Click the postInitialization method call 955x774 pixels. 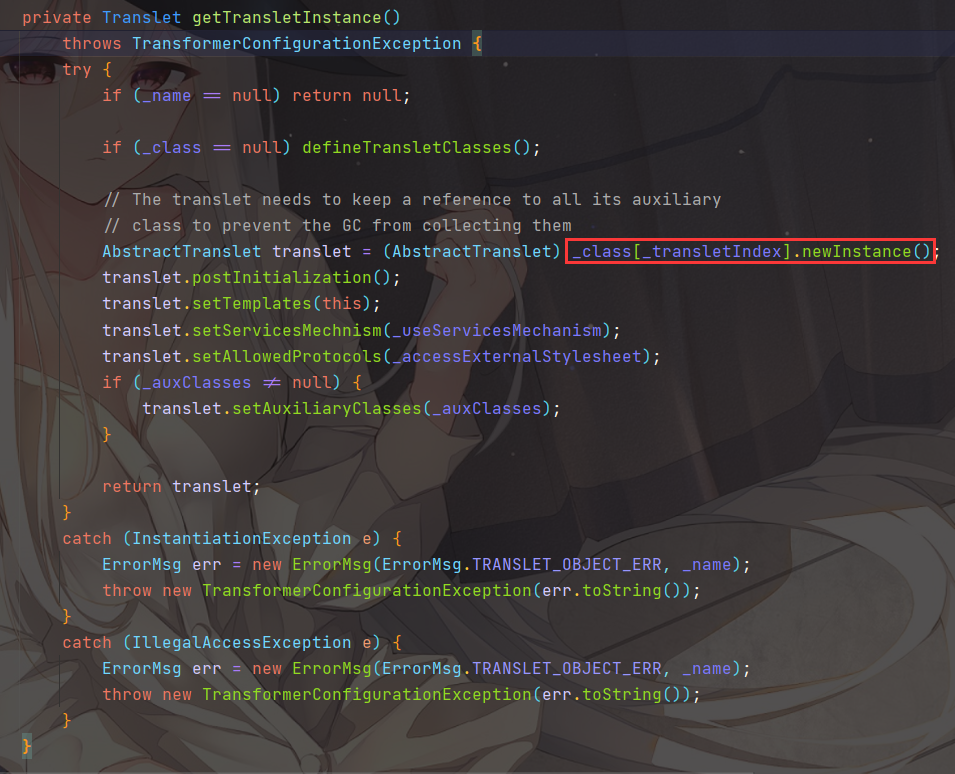click(282, 278)
